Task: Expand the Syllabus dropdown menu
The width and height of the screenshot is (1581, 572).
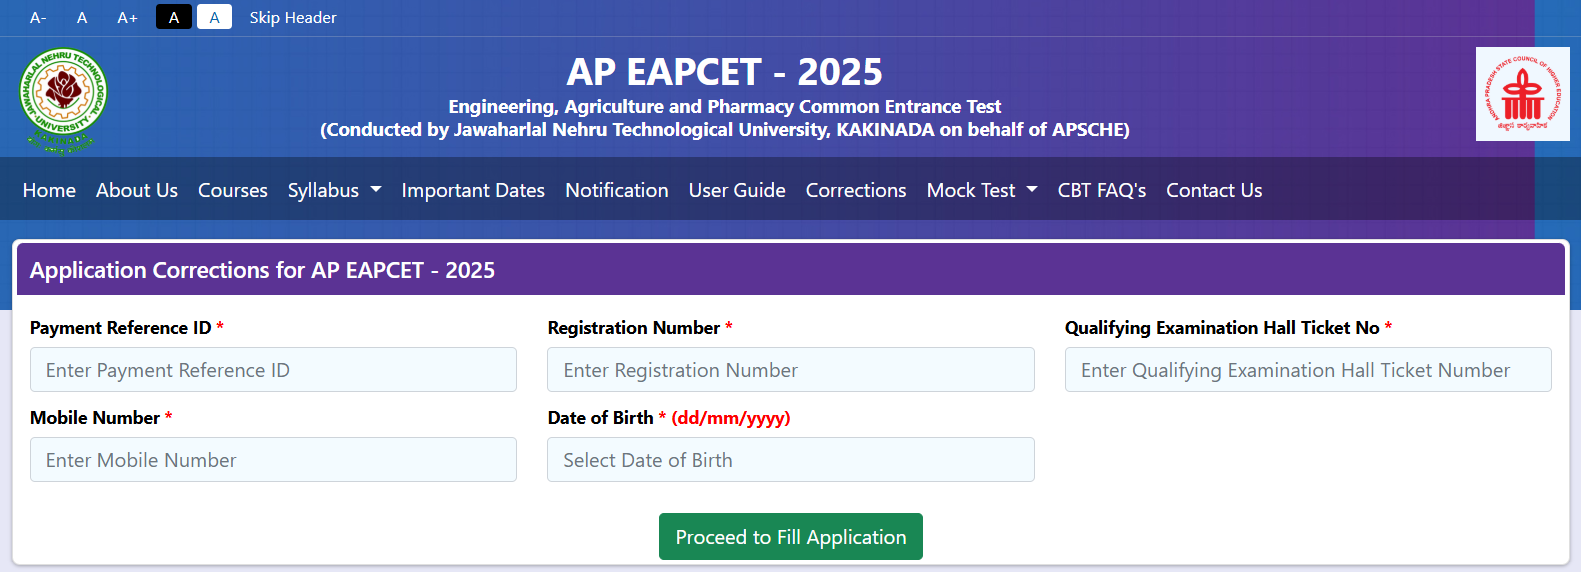Action: coord(334,190)
